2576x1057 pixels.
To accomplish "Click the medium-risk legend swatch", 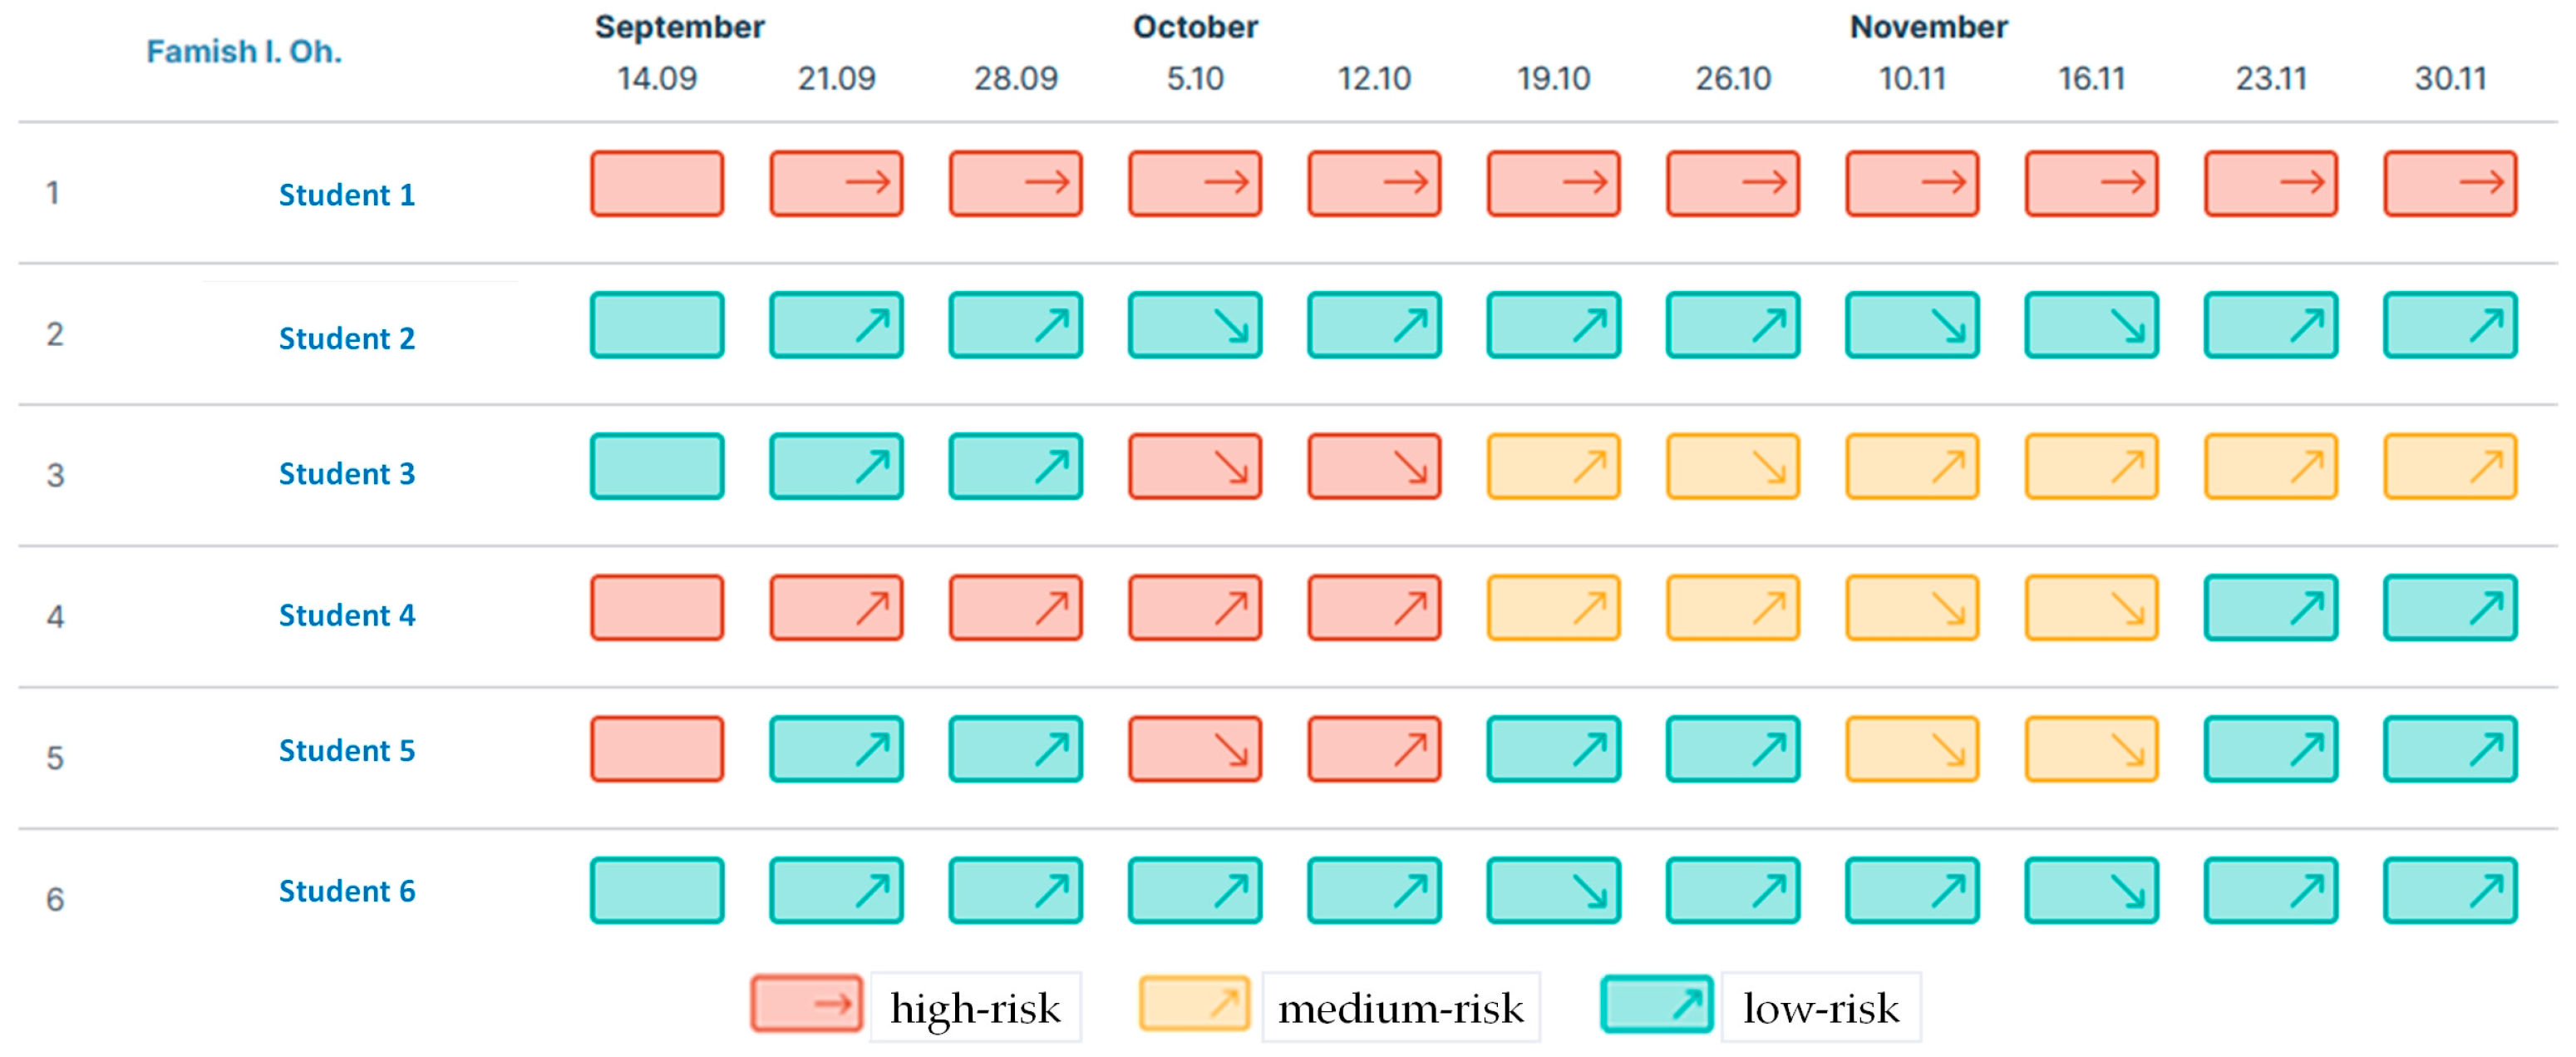I will click(x=1195, y=1004).
